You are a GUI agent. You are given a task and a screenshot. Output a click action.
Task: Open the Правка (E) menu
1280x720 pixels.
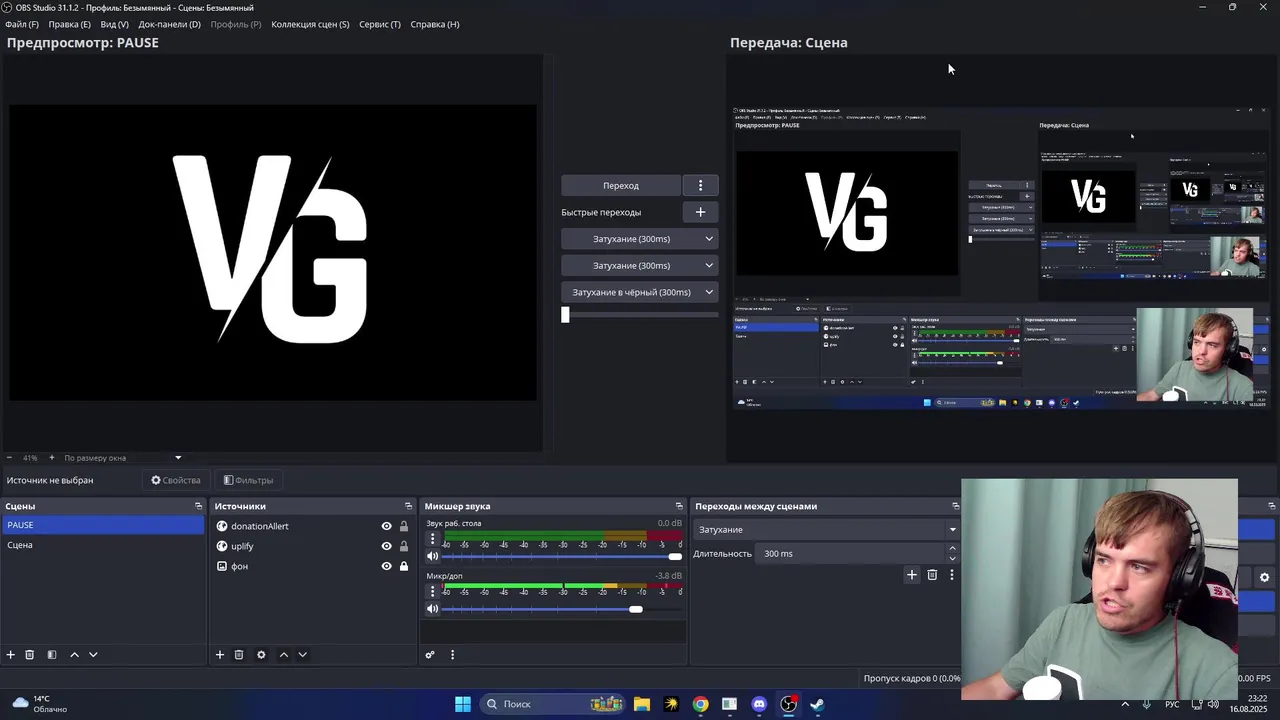coord(69,24)
